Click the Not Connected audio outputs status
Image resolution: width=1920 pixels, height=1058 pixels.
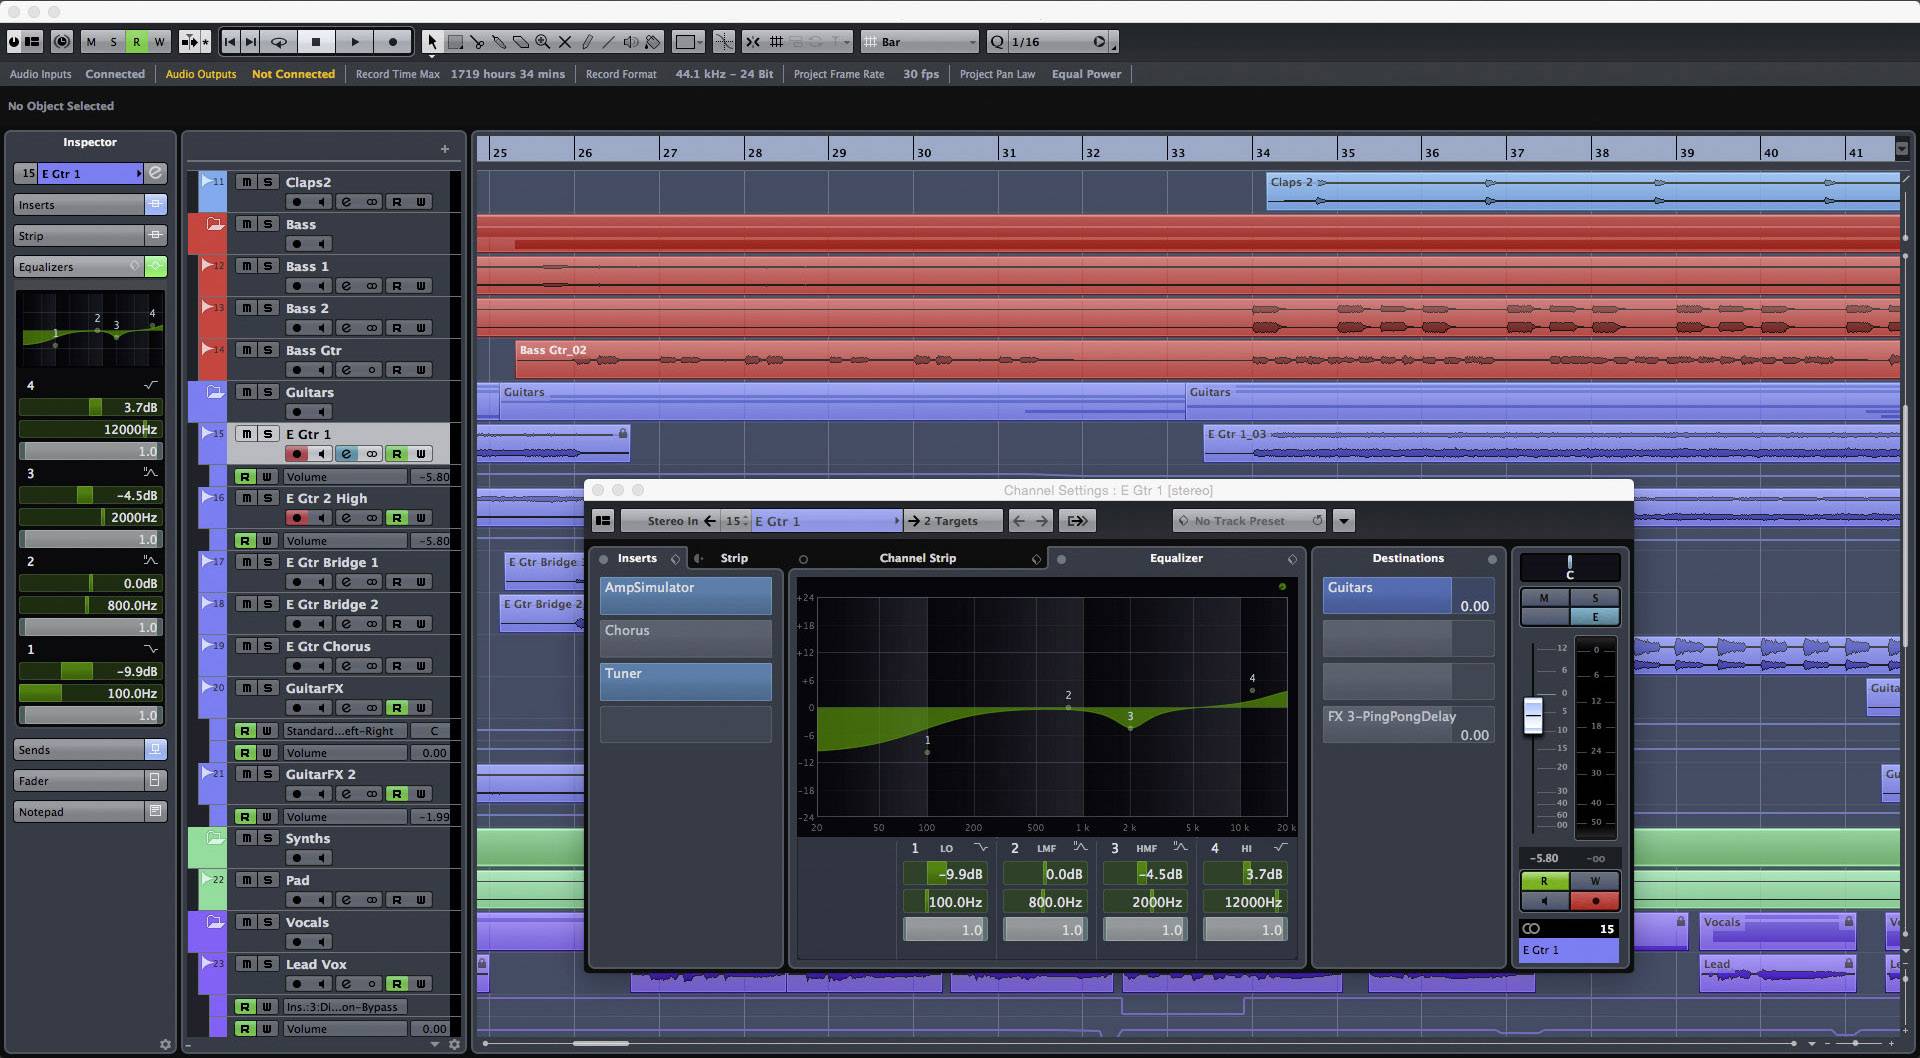point(293,74)
